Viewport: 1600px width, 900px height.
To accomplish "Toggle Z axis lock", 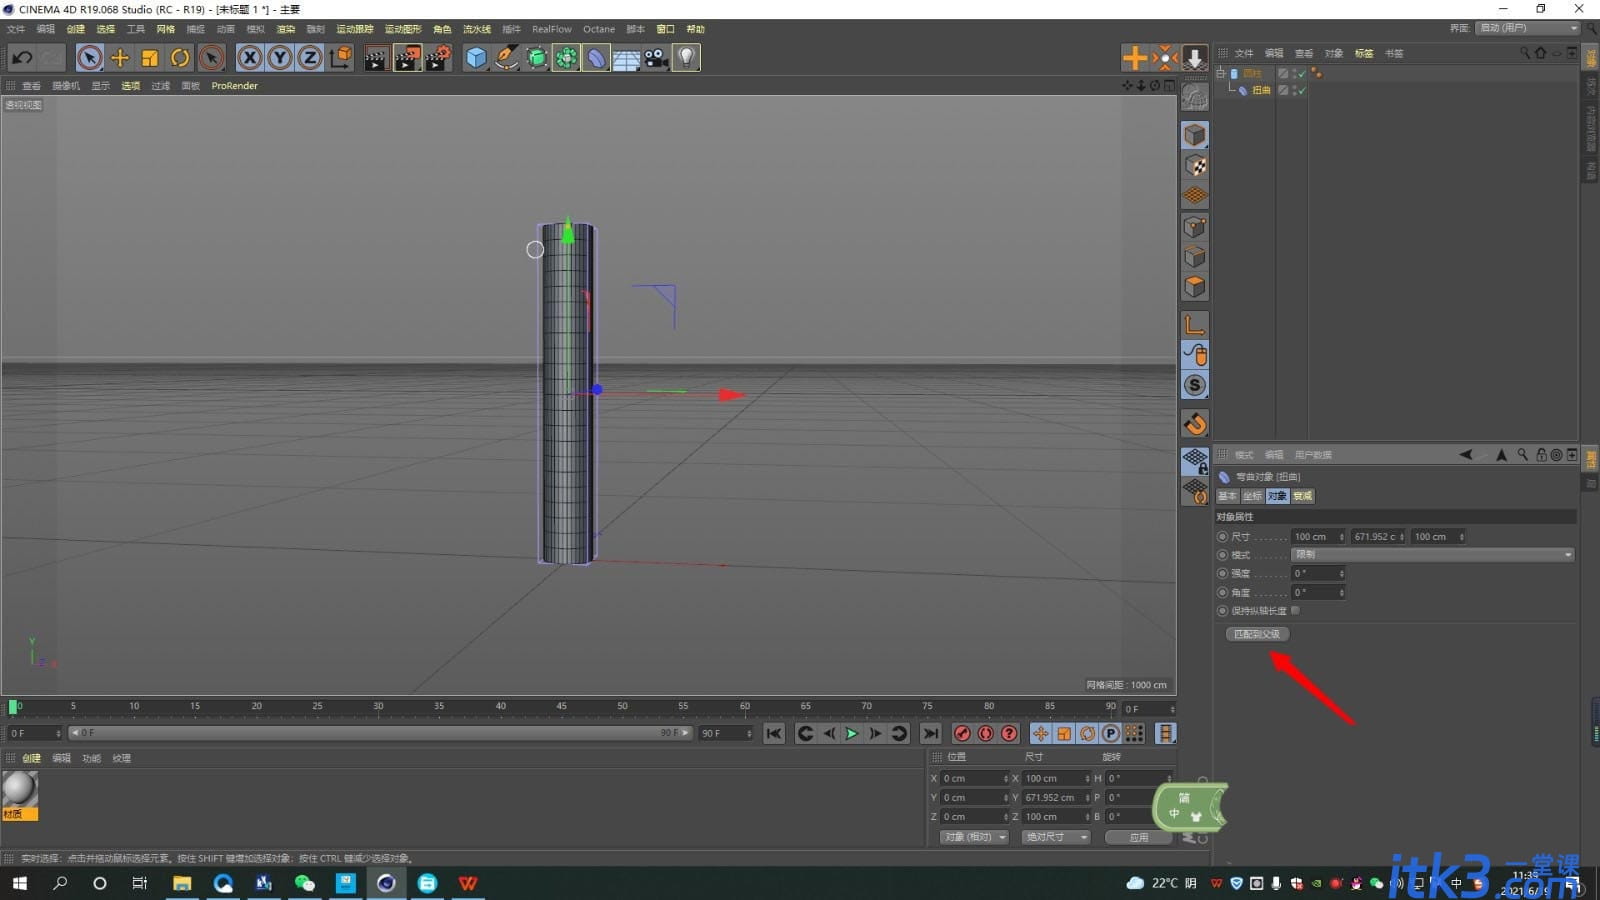I will tap(310, 58).
